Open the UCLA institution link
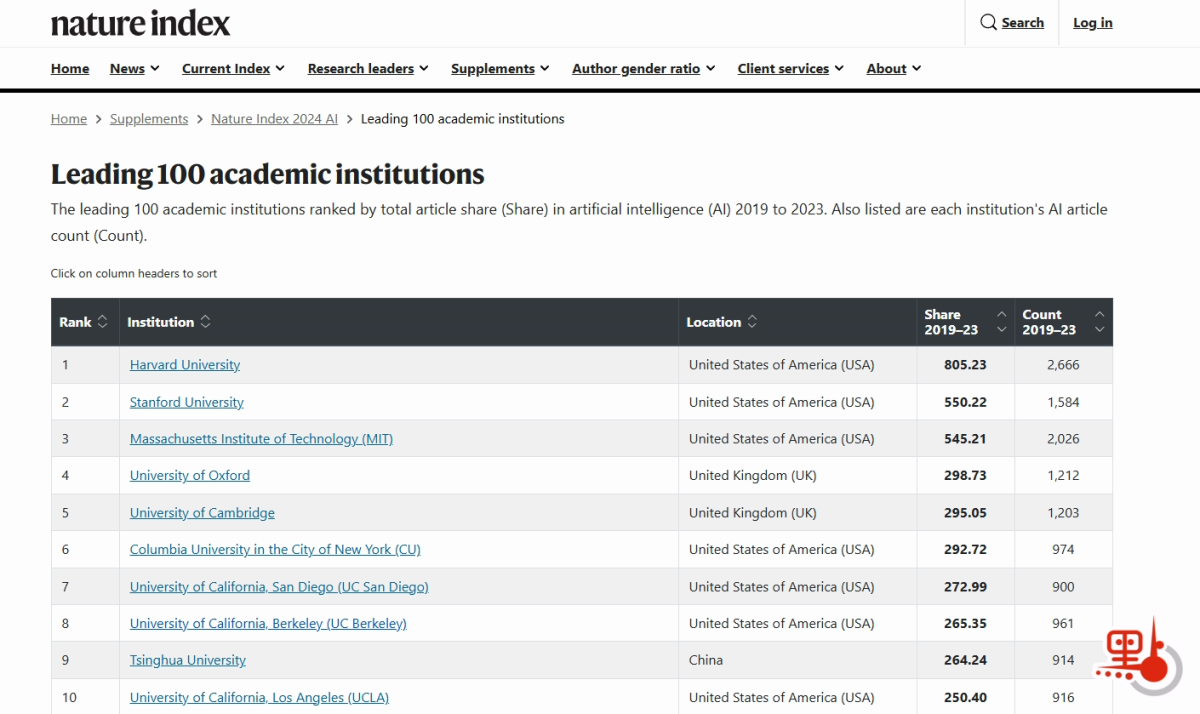The width and height of the screenshot is (1200, 714). [259, 698]
